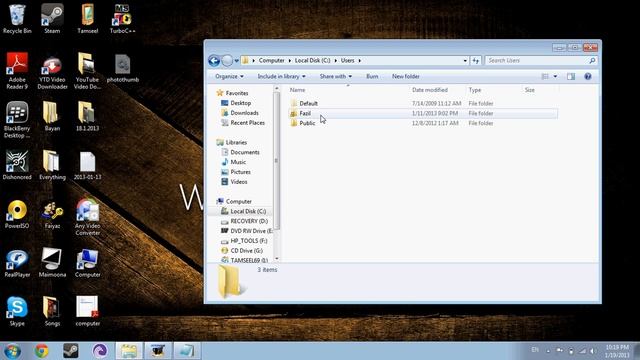Collapse the Favorites group in navigation pane
The height and width of the screenshot is (360, 640).
(x=232, y=93)
